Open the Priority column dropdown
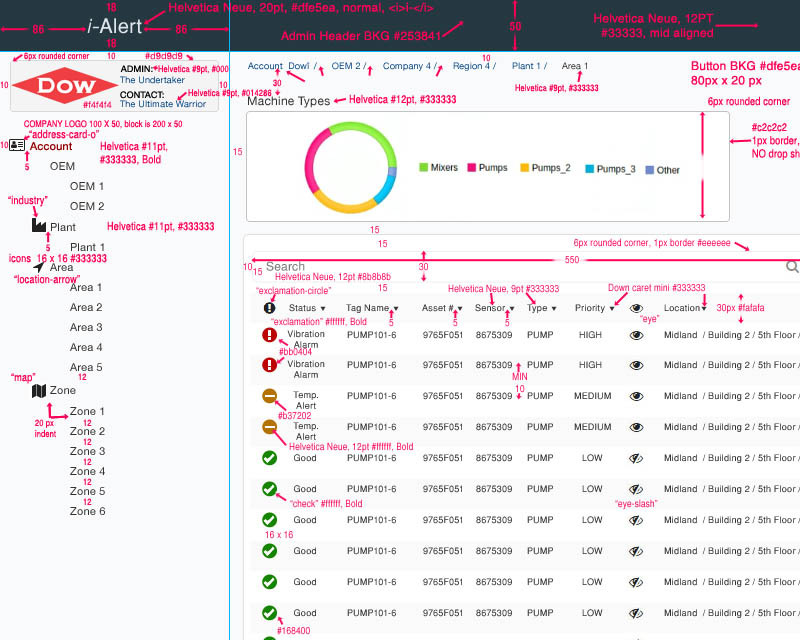The width and height of the screenshot is (800, 640). (x=594, y=308)
